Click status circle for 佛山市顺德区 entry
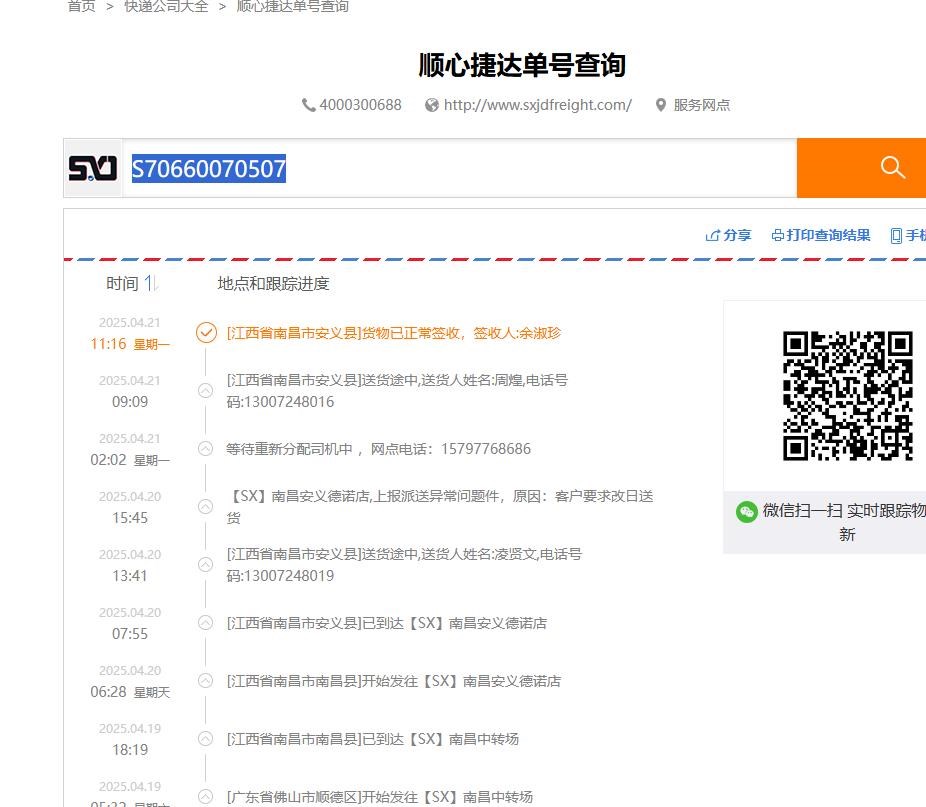 pos(206,796)
